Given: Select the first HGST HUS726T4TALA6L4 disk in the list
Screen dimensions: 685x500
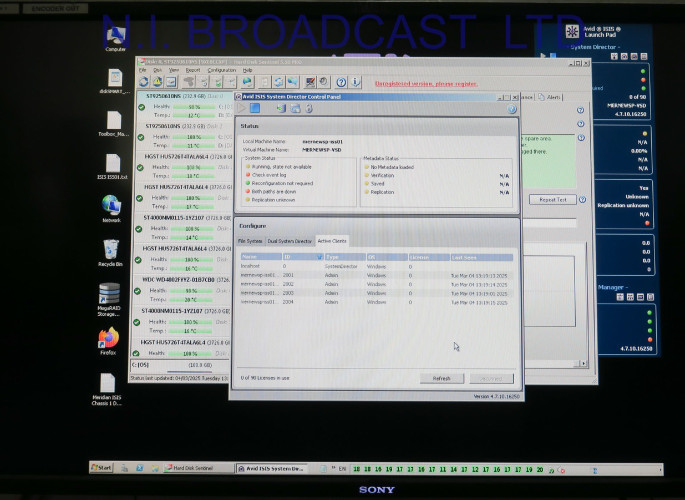Looking at the screenshot, I should coord(183,166).
